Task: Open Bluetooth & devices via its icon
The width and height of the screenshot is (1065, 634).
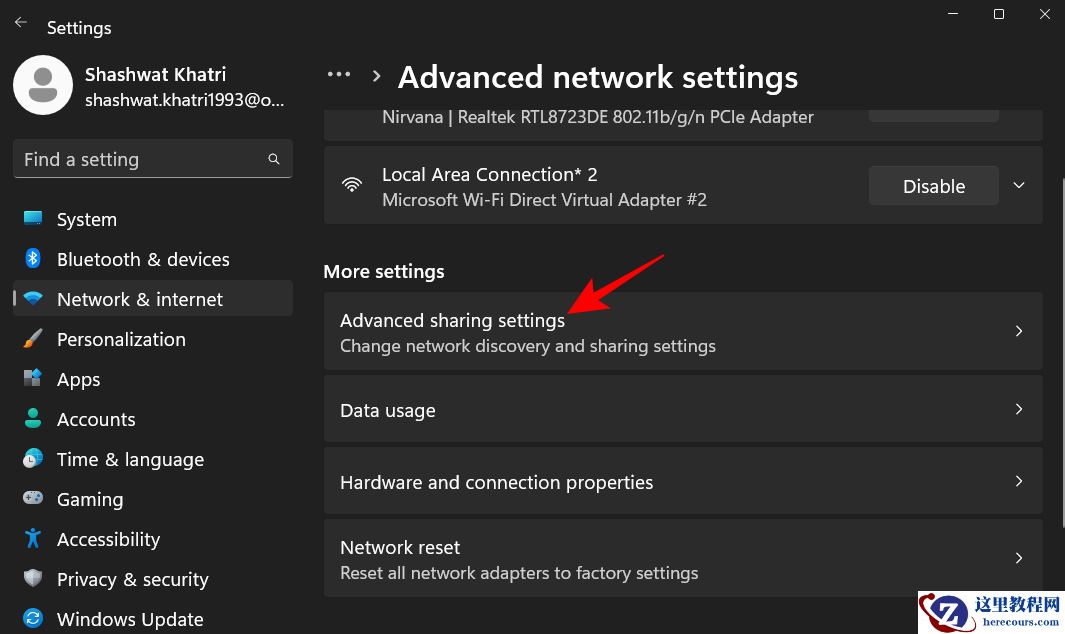Action: pos(35,259)
